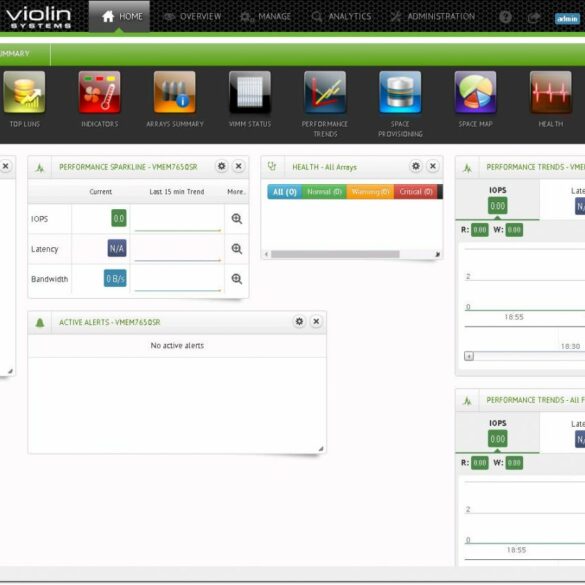Select the All (0) health filter
Viewport: 585px width, 585px height.
pos(285,192)
